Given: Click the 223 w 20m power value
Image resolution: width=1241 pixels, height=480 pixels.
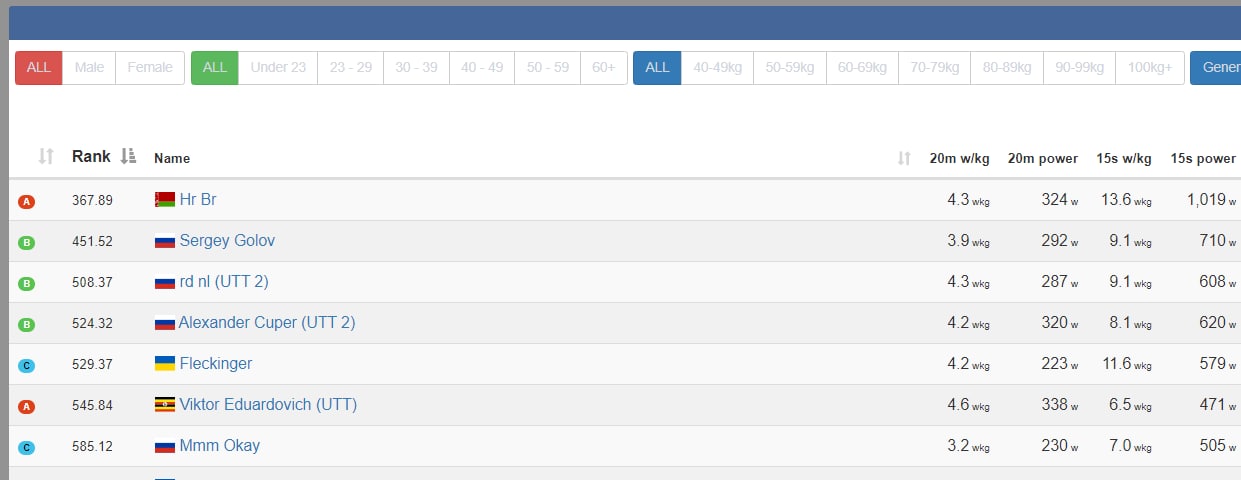Looking at the screenshot, I should coord(1060,364).
